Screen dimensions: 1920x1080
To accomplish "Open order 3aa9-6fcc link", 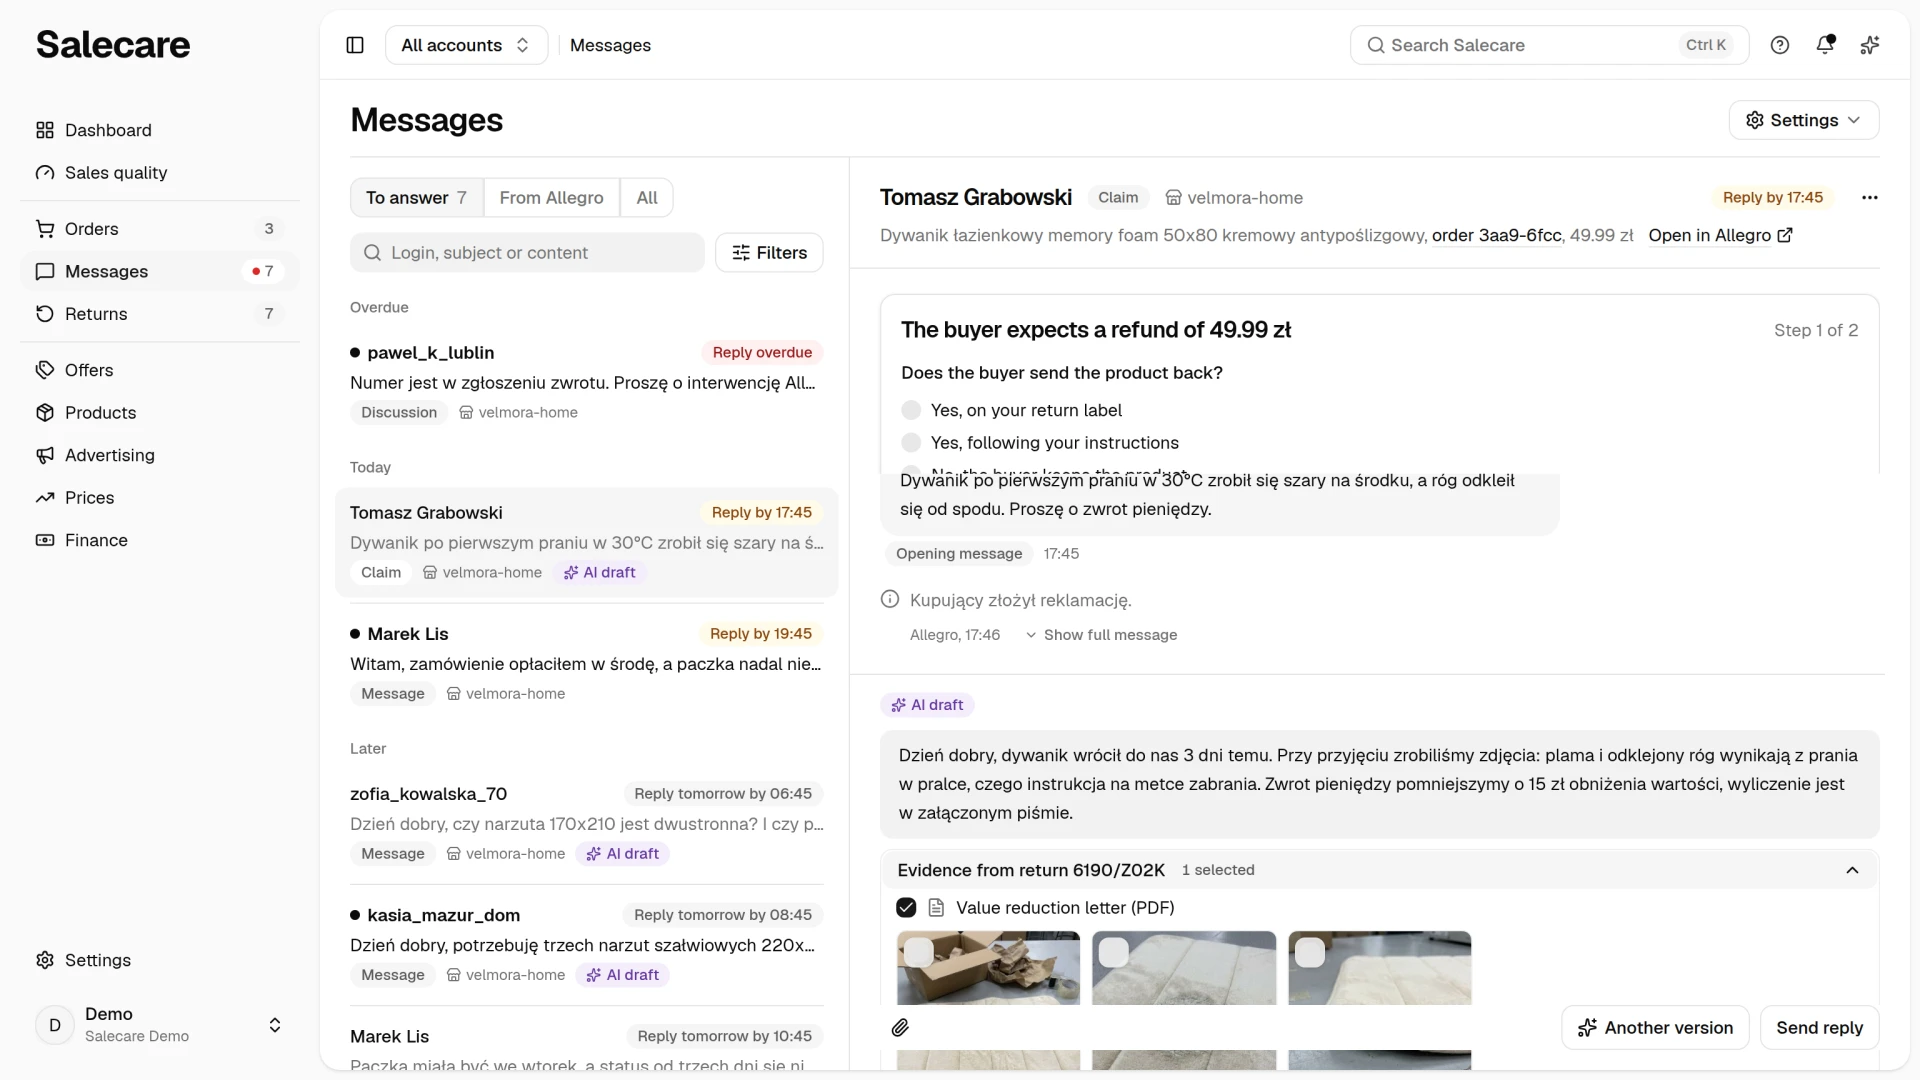I will tap(1496, 236).
